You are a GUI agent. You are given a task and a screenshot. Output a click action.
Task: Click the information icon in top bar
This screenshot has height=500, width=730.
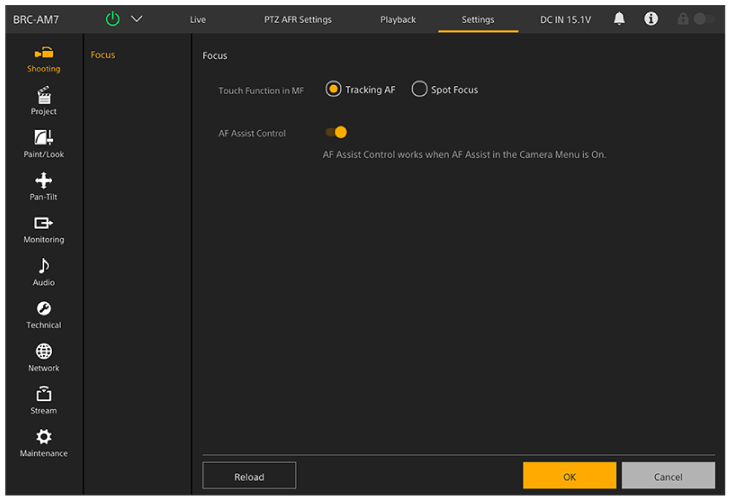[651, 19]
